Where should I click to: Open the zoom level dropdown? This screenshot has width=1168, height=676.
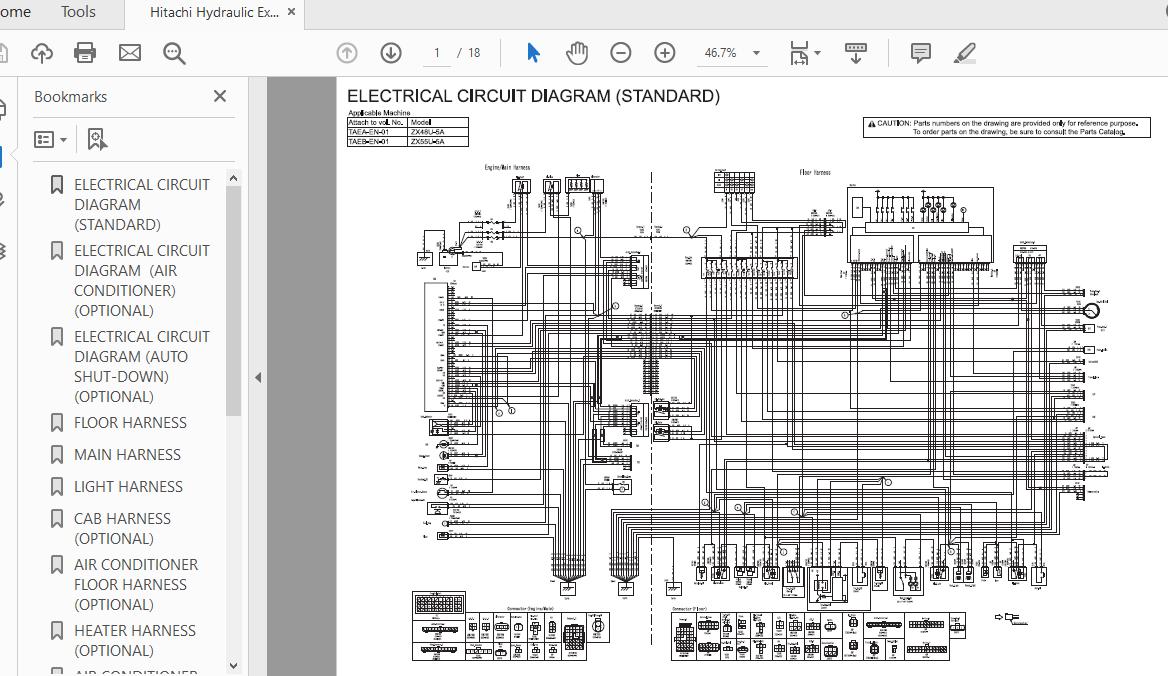(x=756, y=53)
